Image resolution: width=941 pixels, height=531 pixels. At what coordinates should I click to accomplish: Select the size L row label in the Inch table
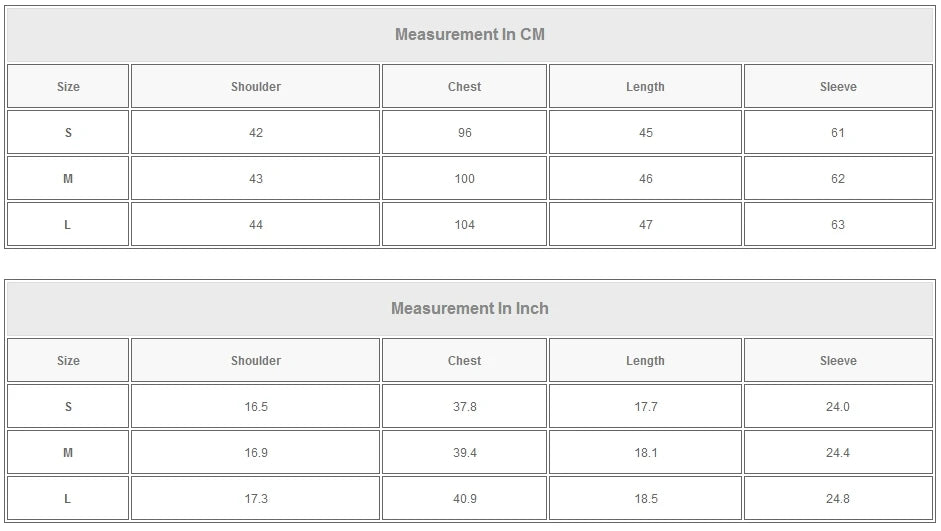68,499
